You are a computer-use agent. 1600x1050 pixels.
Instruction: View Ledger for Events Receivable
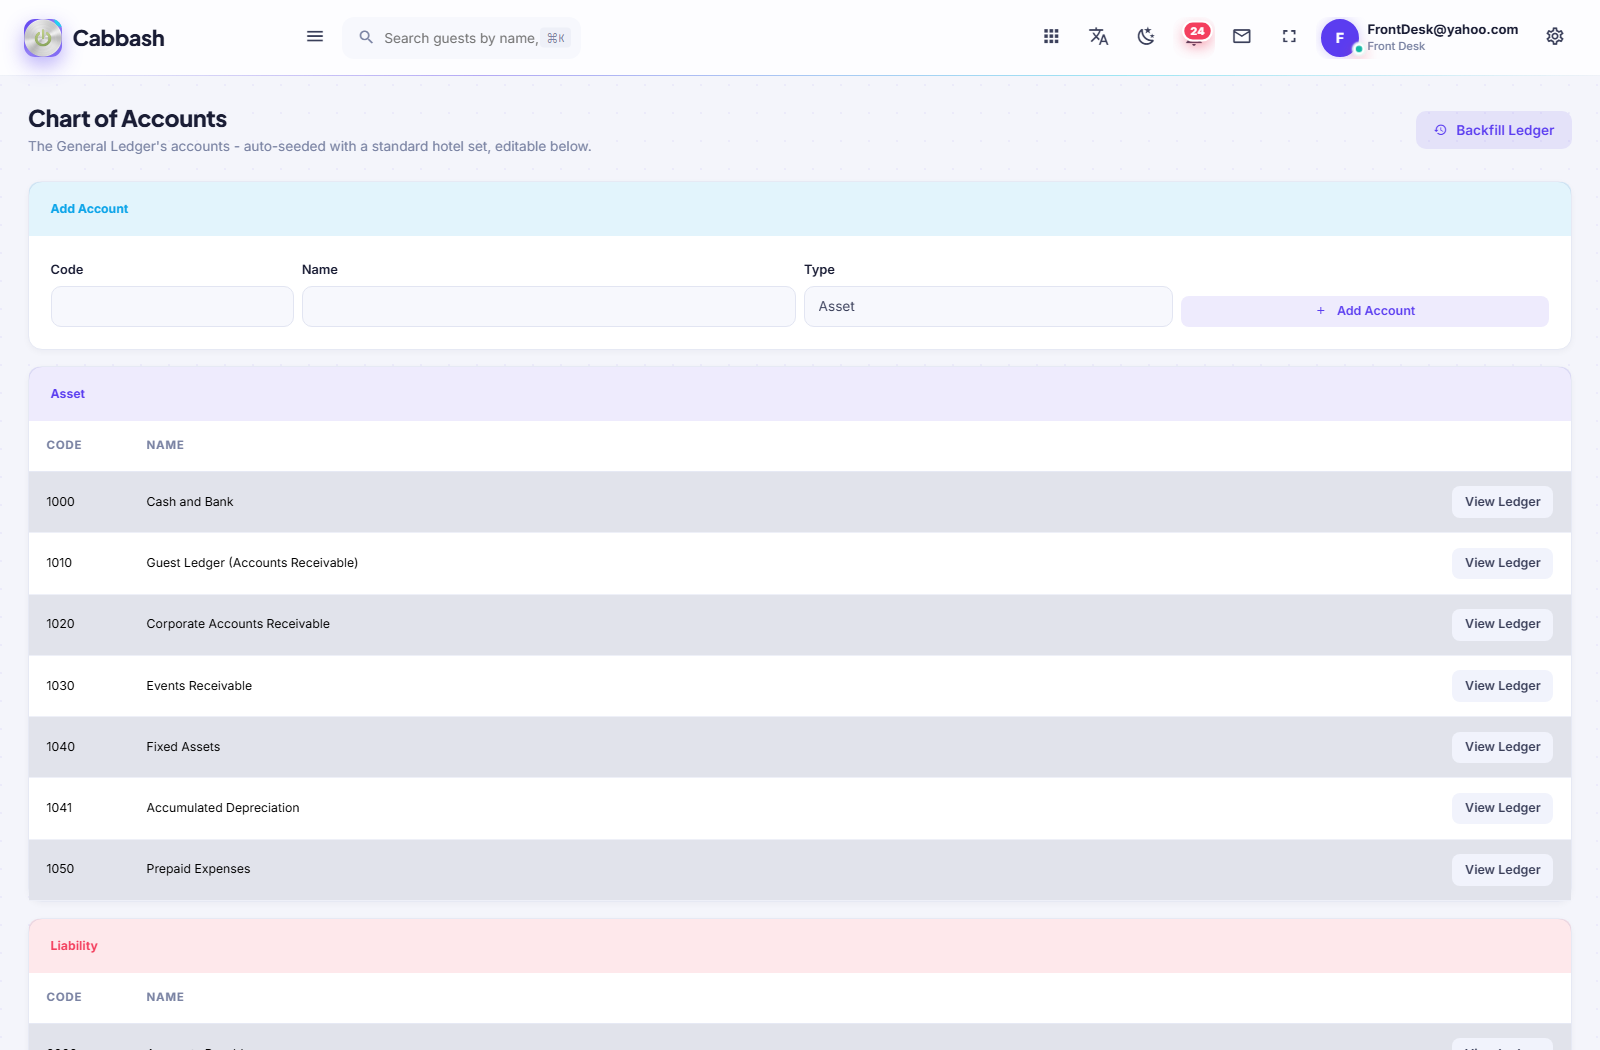tap(1502, 686)
